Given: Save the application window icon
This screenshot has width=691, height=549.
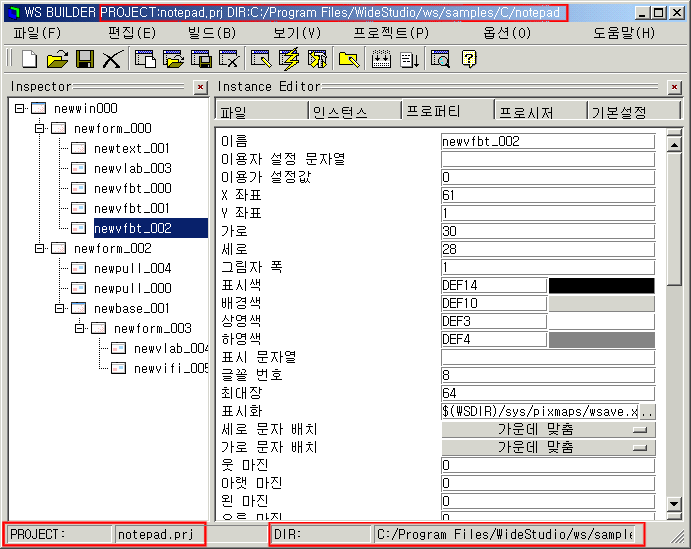Looking at the screenshot, I should 201,59.
